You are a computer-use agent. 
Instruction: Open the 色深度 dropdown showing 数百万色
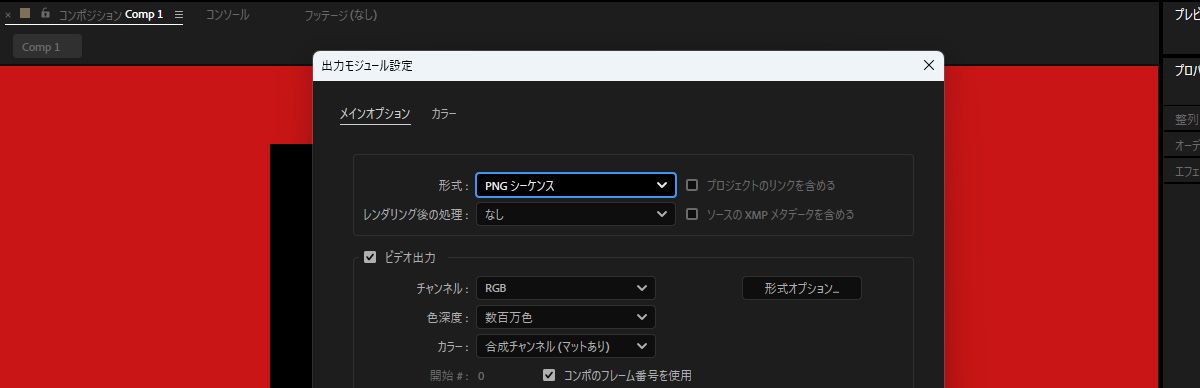(x=566, y=317)
